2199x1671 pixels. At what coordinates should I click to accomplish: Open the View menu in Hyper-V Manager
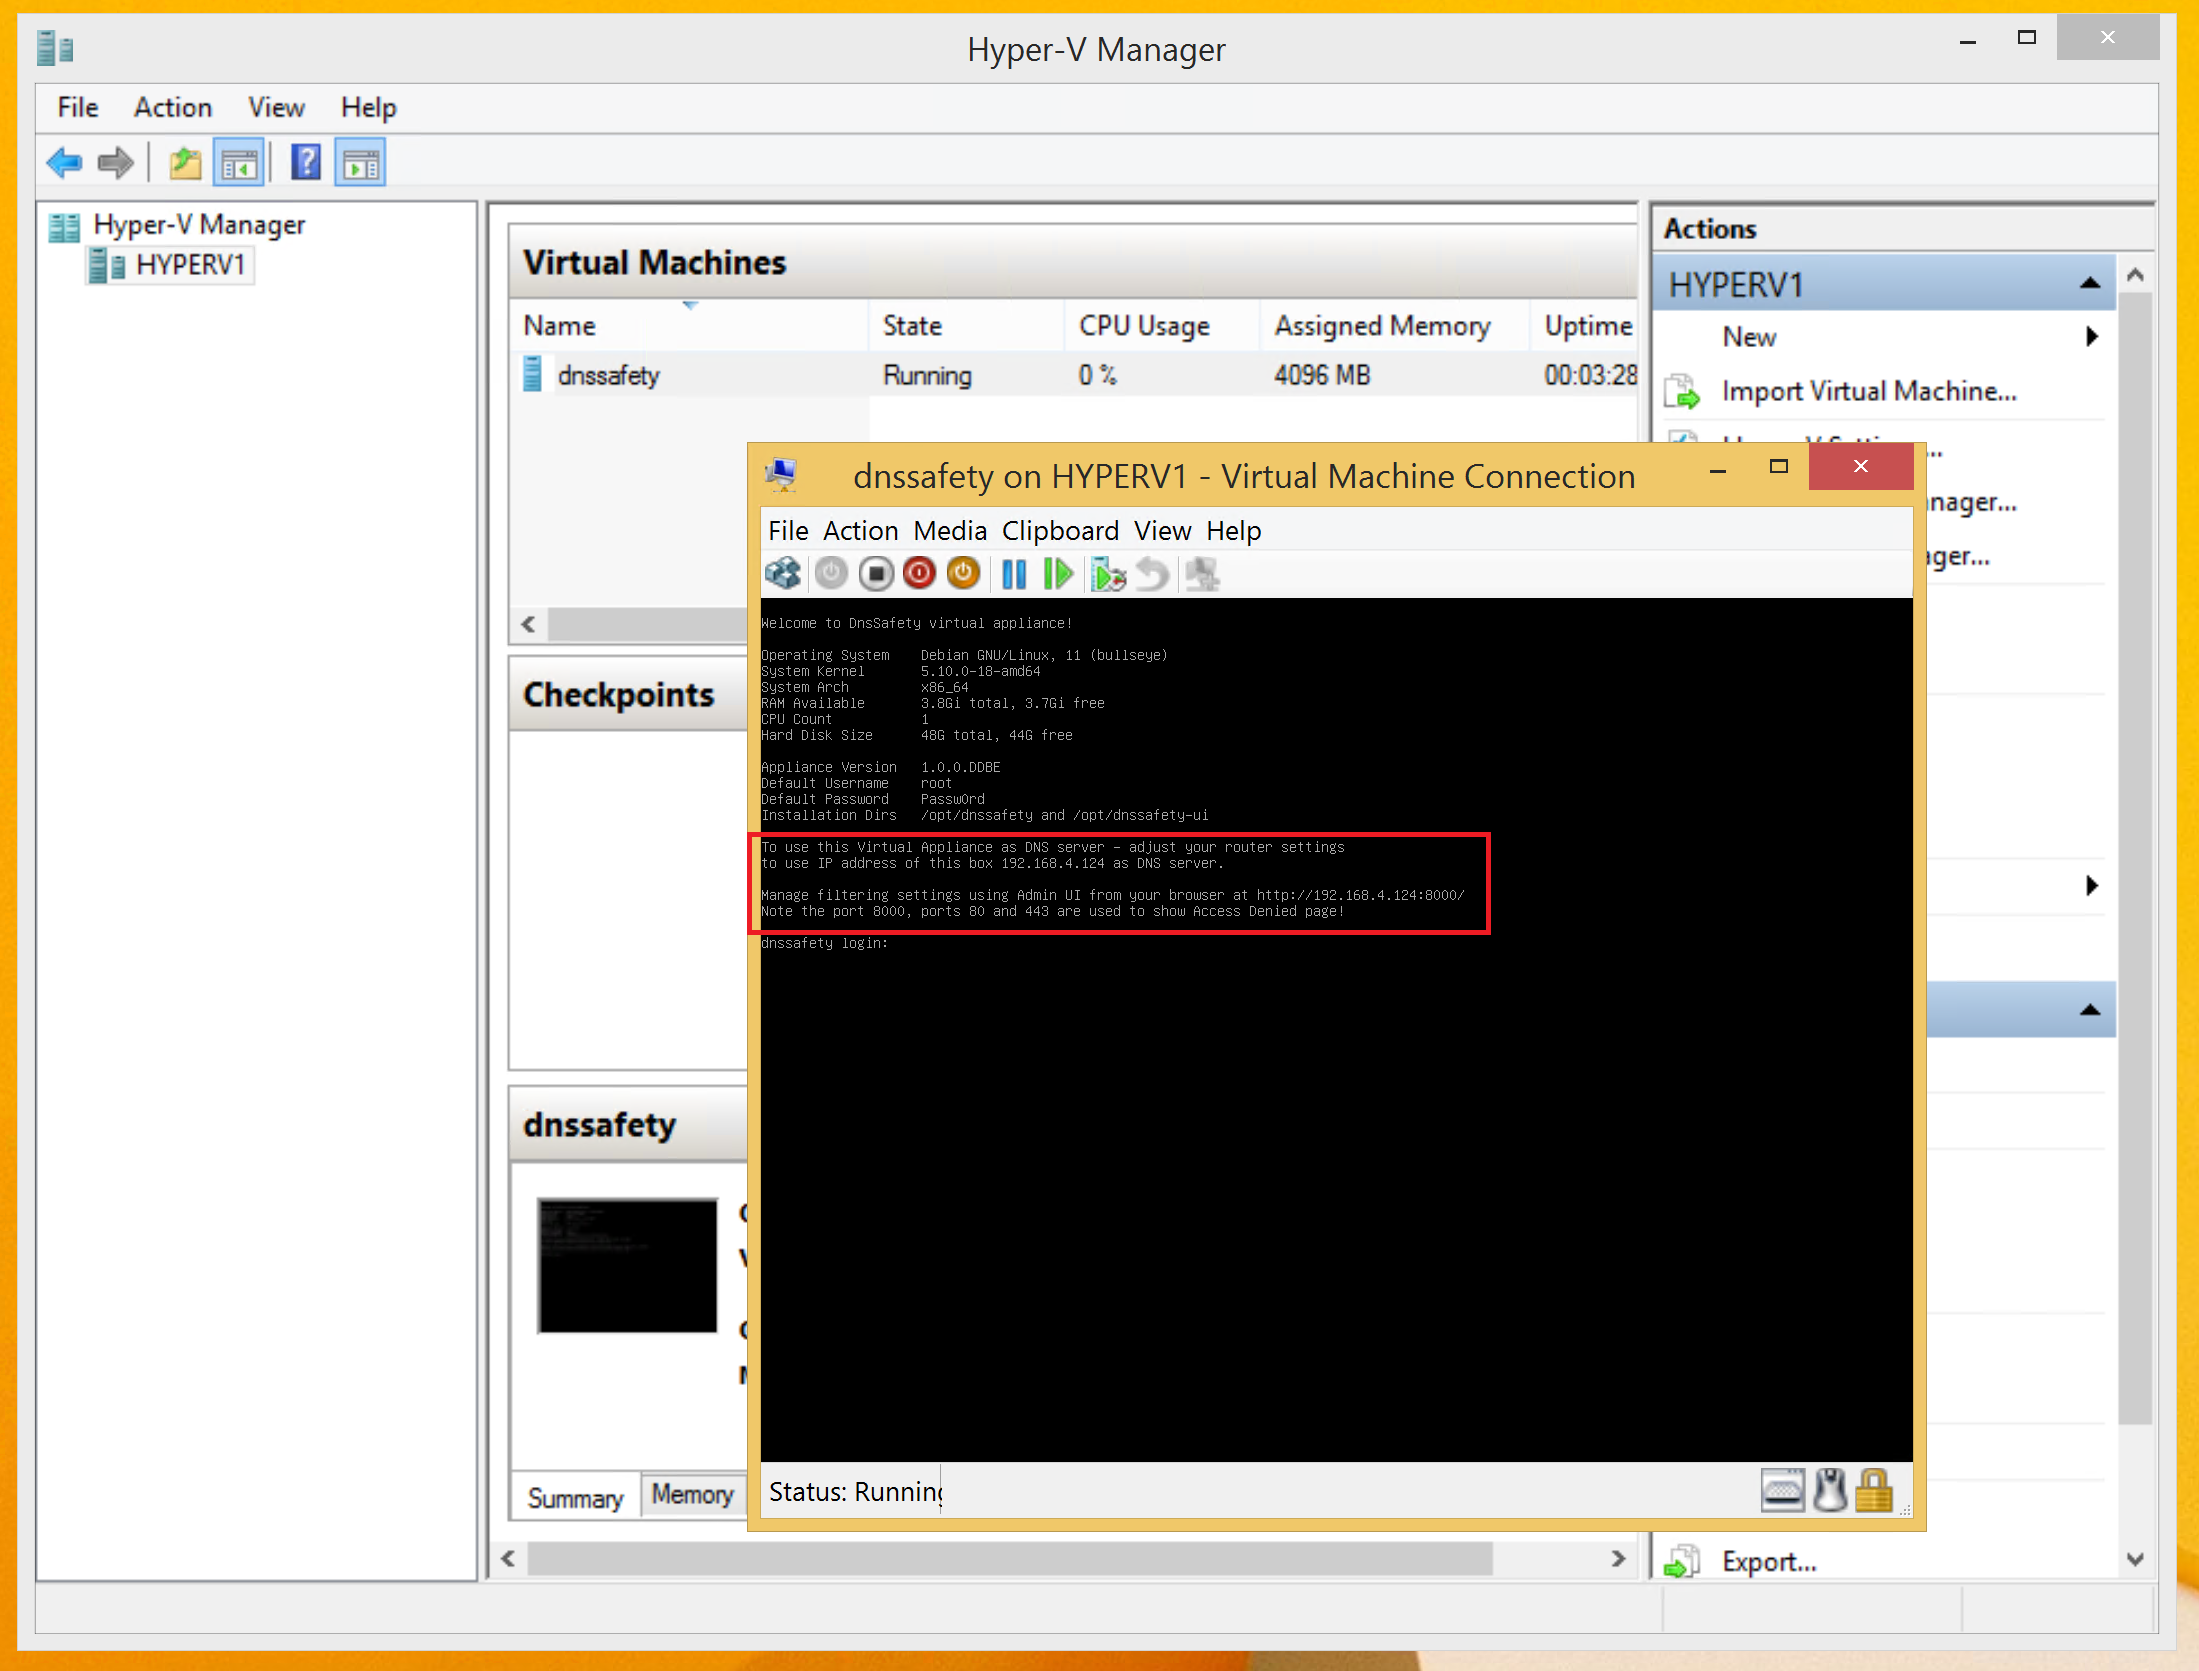tap(276, 107)
